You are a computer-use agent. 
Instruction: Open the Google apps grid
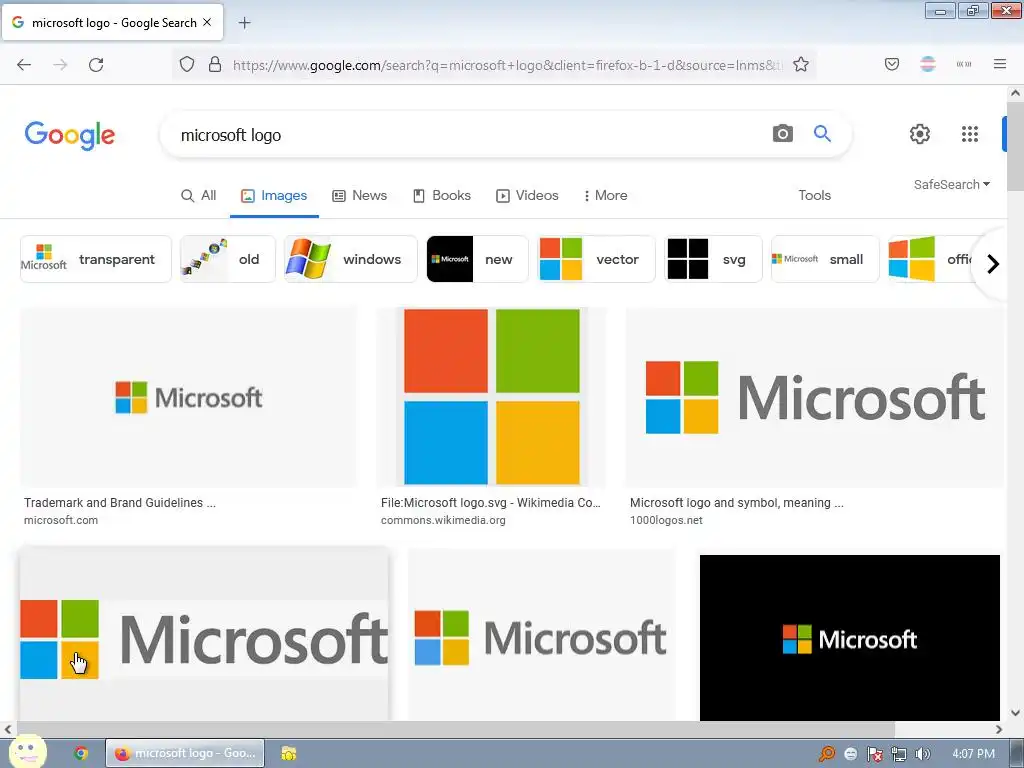pyautogui.click(x=970, y=134)
